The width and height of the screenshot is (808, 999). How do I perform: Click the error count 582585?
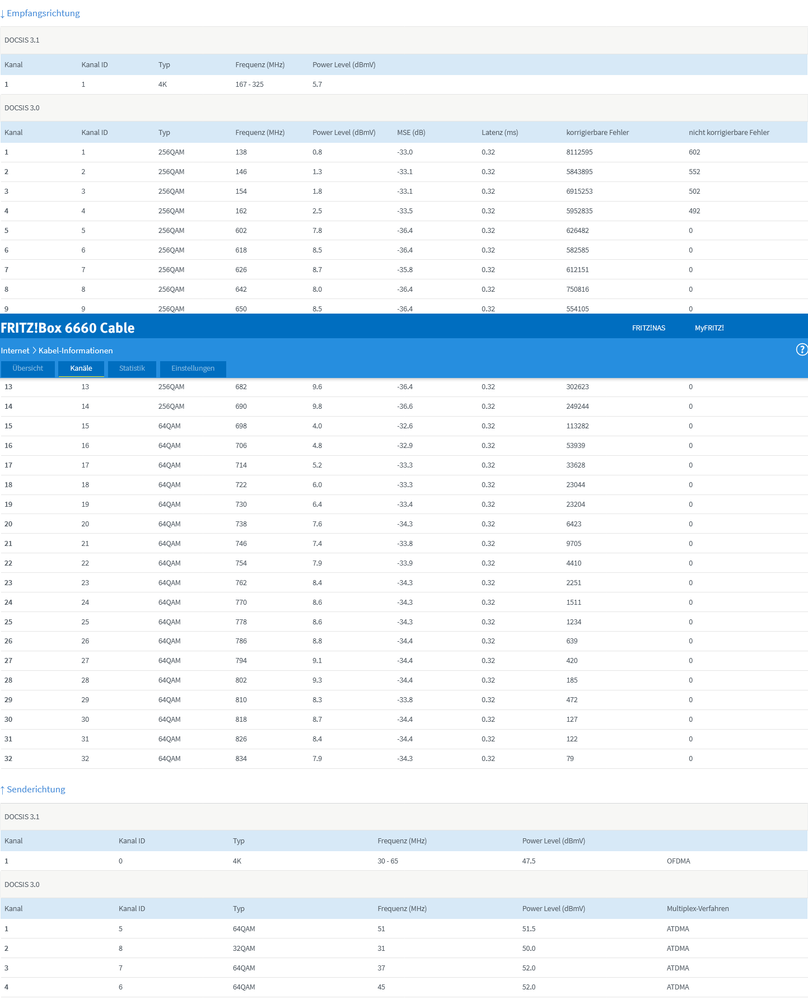(x=577, y=250)
